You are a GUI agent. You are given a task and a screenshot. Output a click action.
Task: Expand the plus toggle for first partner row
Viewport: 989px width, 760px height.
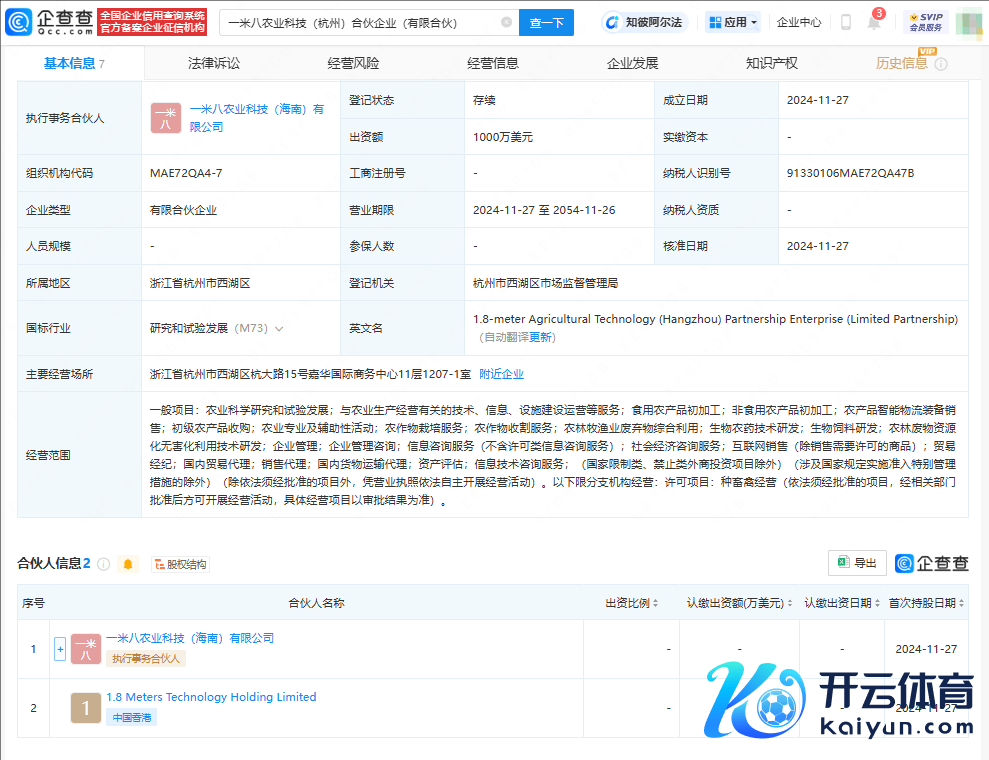60,649
